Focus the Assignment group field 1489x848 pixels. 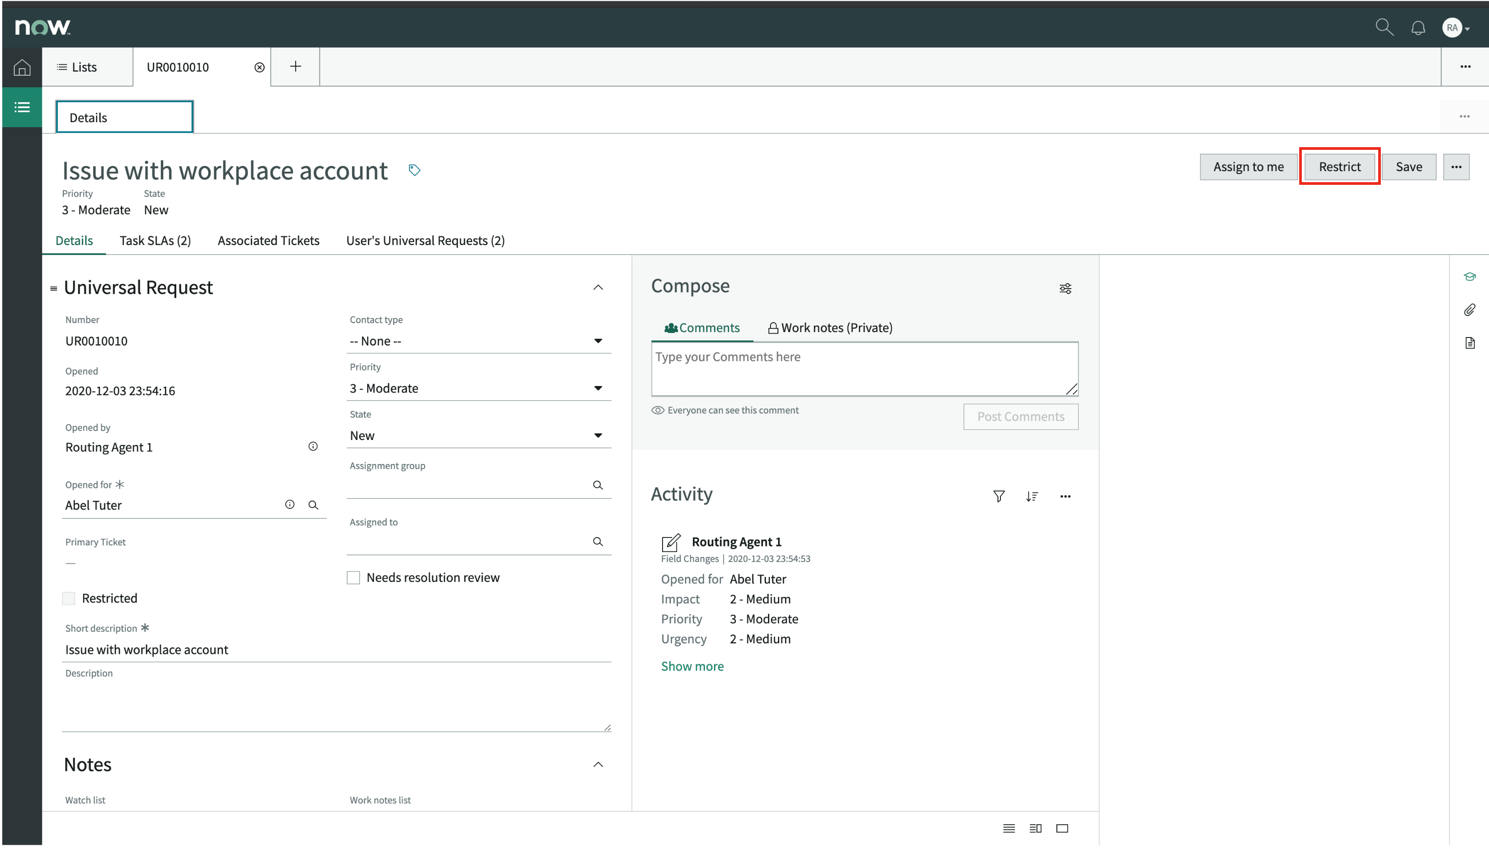click(468, 485)
